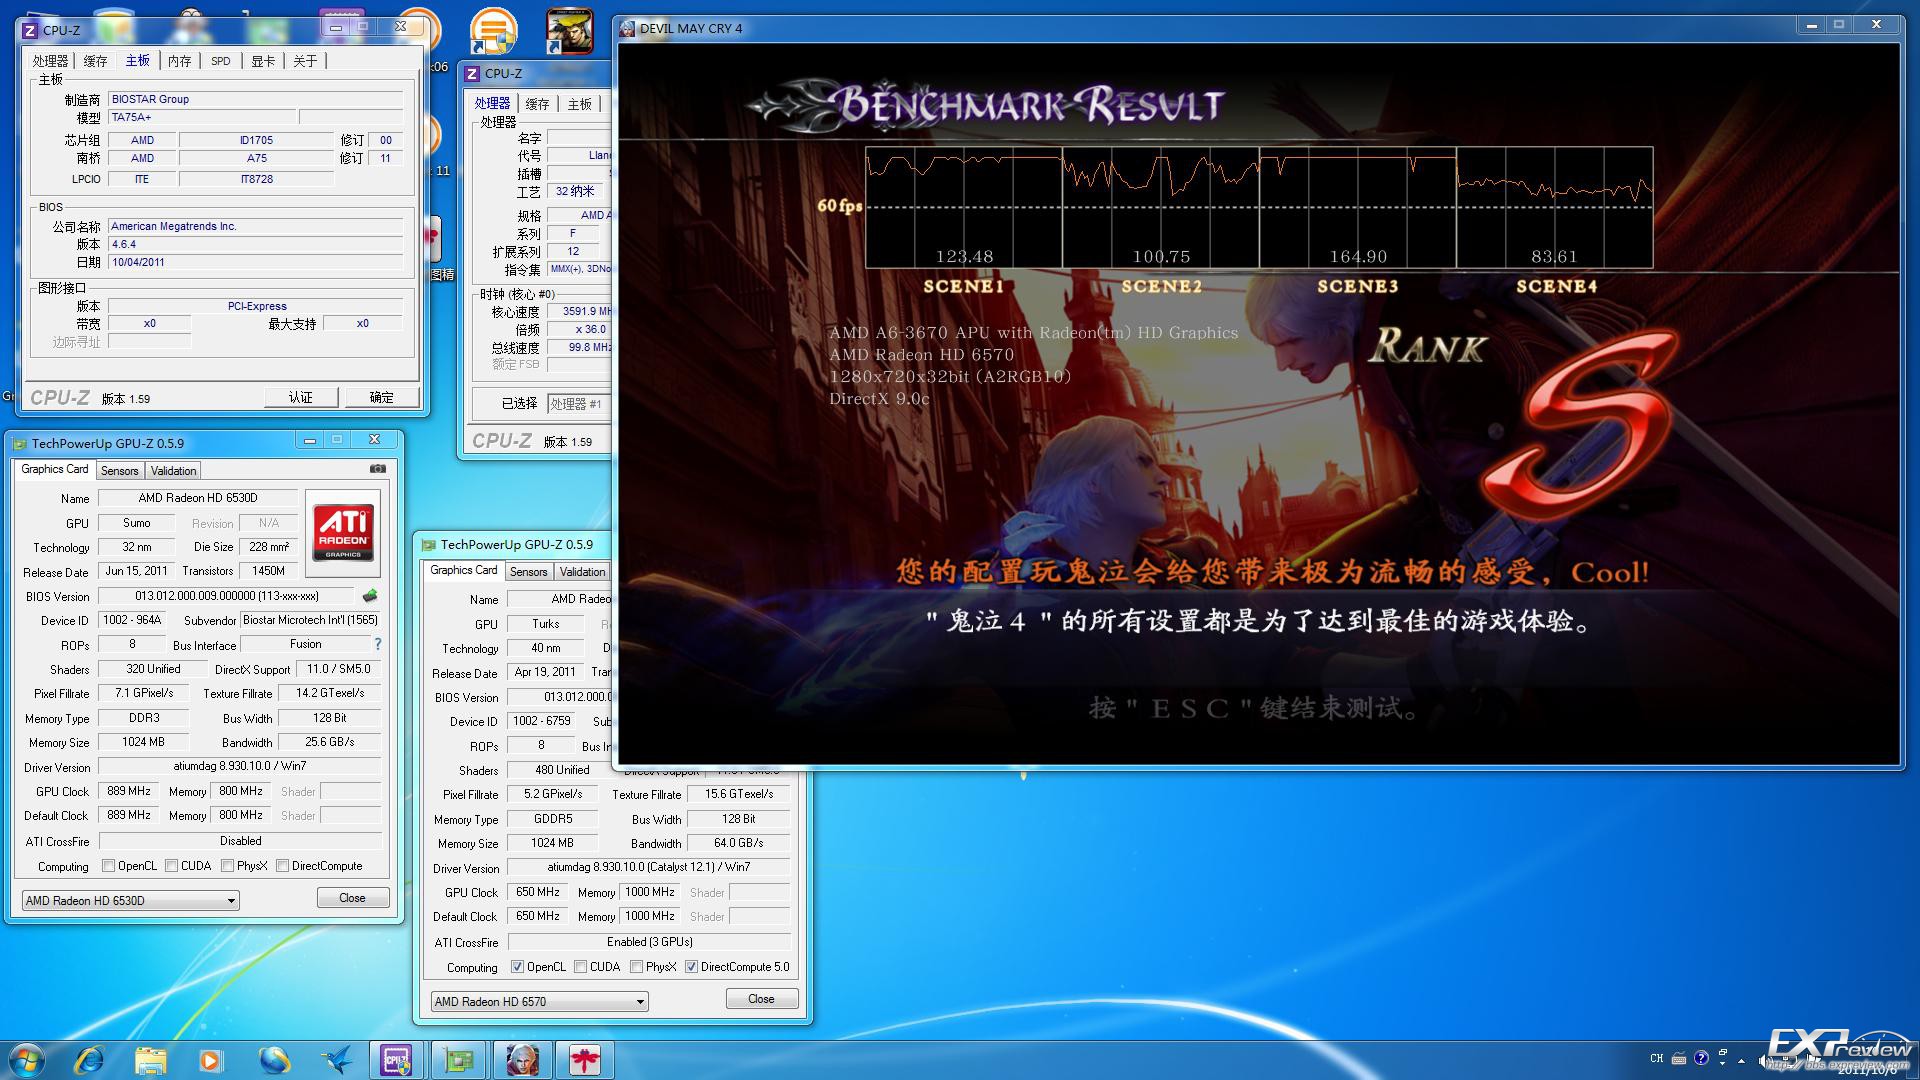The height and width of the screenshot is (1080, 1920).
Task: Open Validation tab in HD 6570 GPU-Z
Action: [x=582, y=572]
